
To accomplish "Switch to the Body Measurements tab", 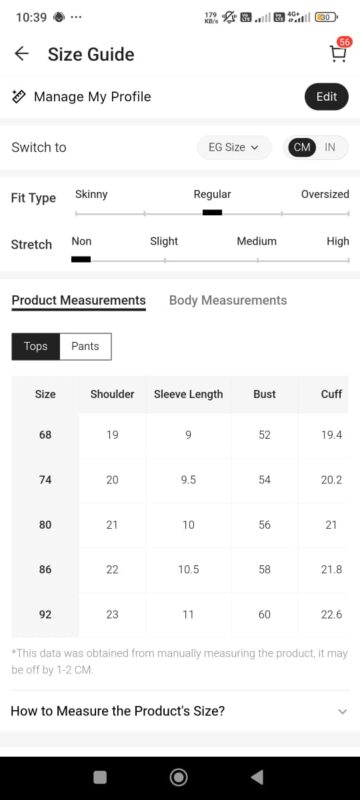I will click(228, 301).
